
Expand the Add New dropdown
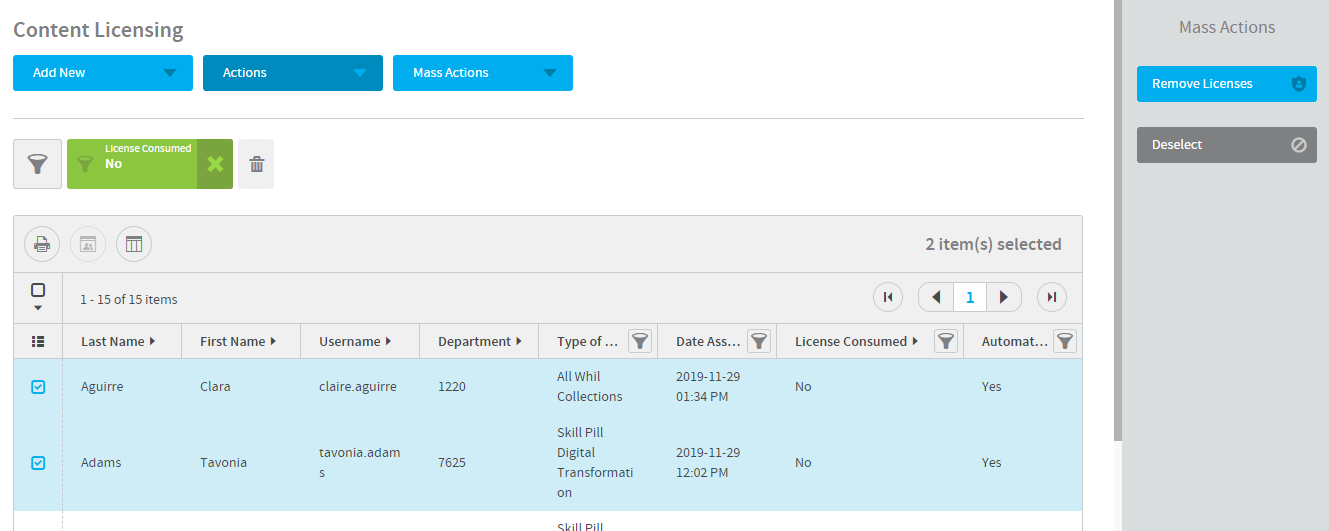coord(102,73)
